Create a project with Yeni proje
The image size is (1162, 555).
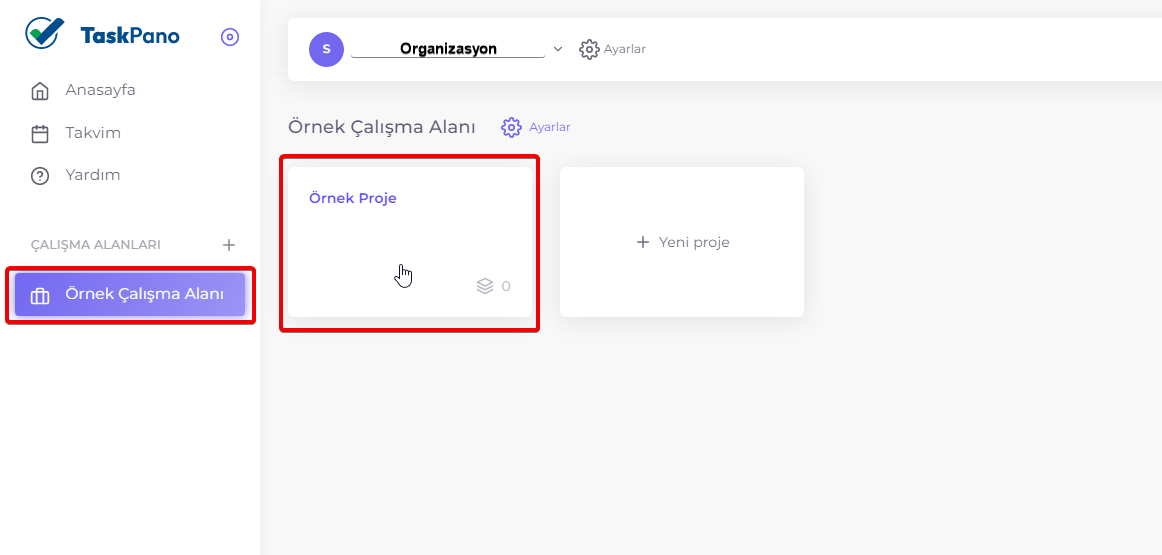[x=682, y=242]
